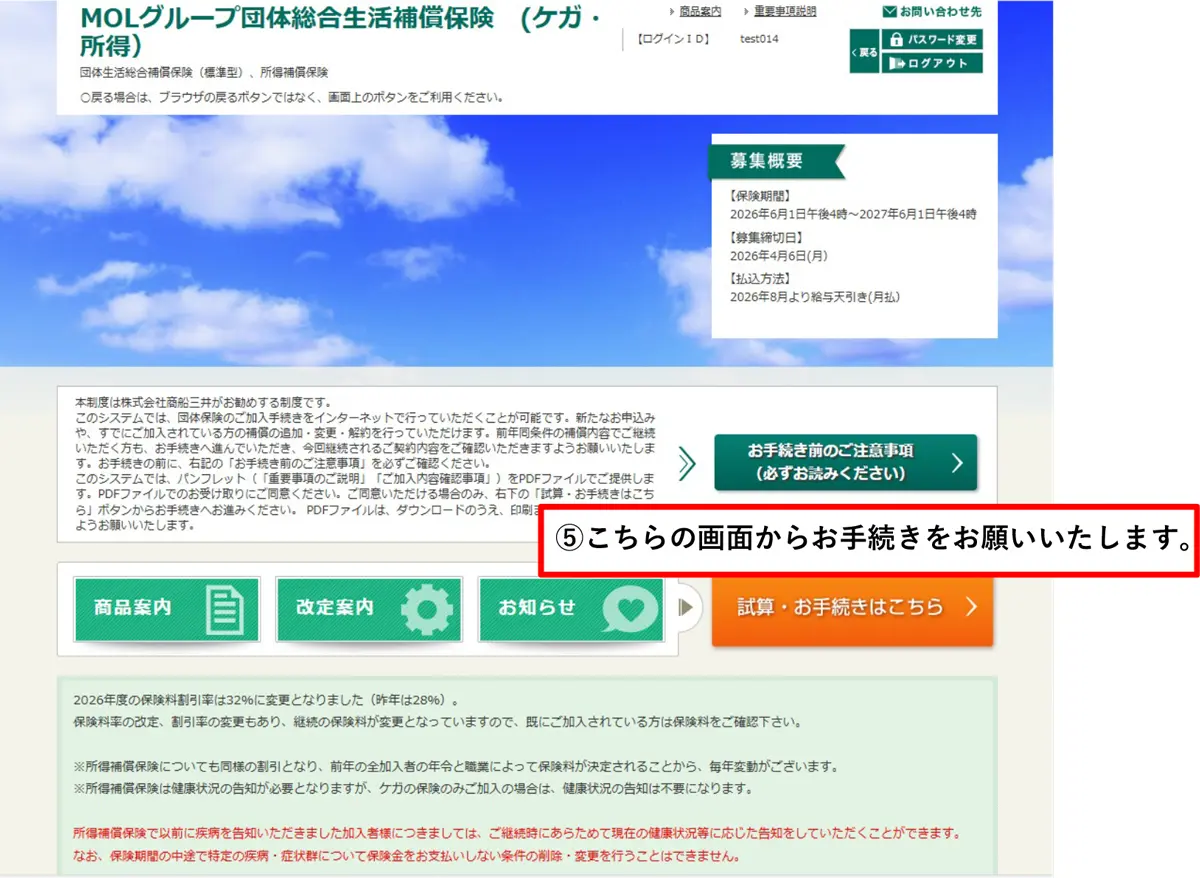Open the お問い合わせ先 mail icon

click(889, 11)
